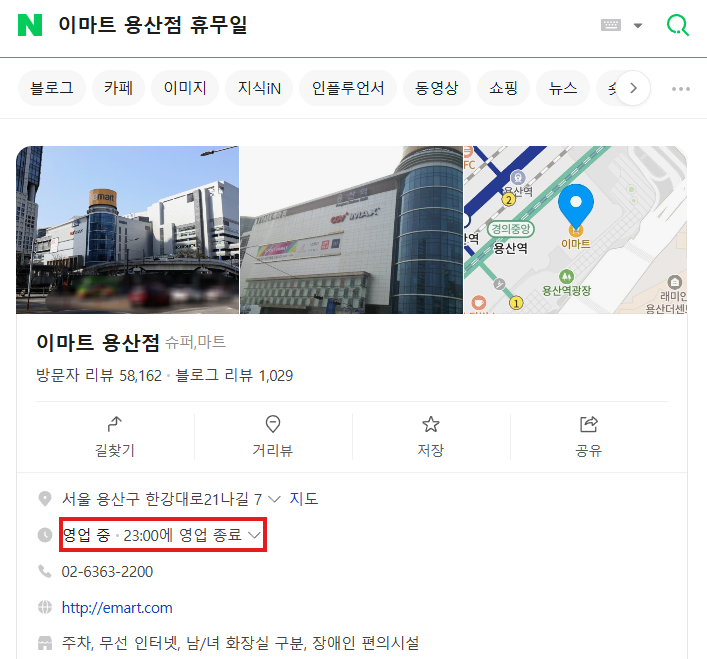707x659 pixels.
Task: Click the search magnifier icon
Action: pyautogui.click(x=678, y=25)
